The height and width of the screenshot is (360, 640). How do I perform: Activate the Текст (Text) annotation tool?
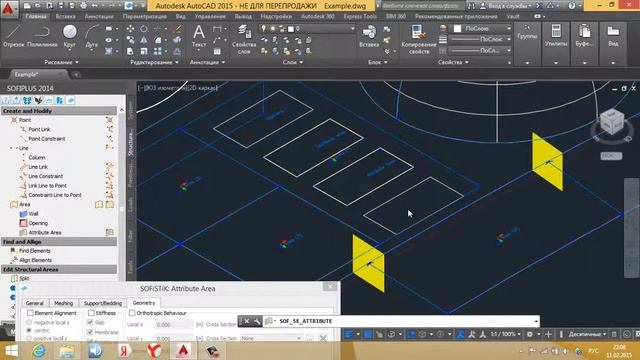[199, 36]
